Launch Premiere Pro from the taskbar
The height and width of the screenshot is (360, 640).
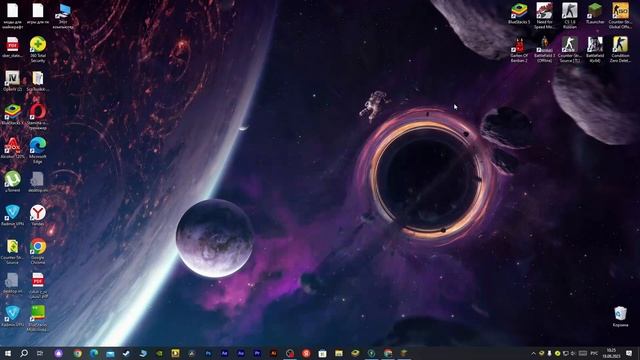(257, 353)
